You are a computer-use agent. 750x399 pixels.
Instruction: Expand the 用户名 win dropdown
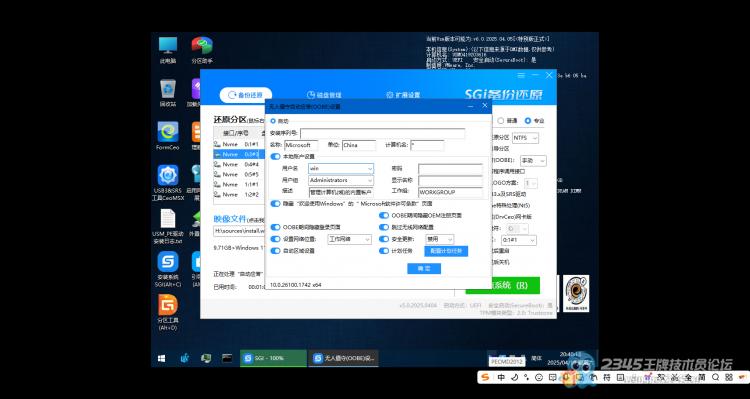341,168
